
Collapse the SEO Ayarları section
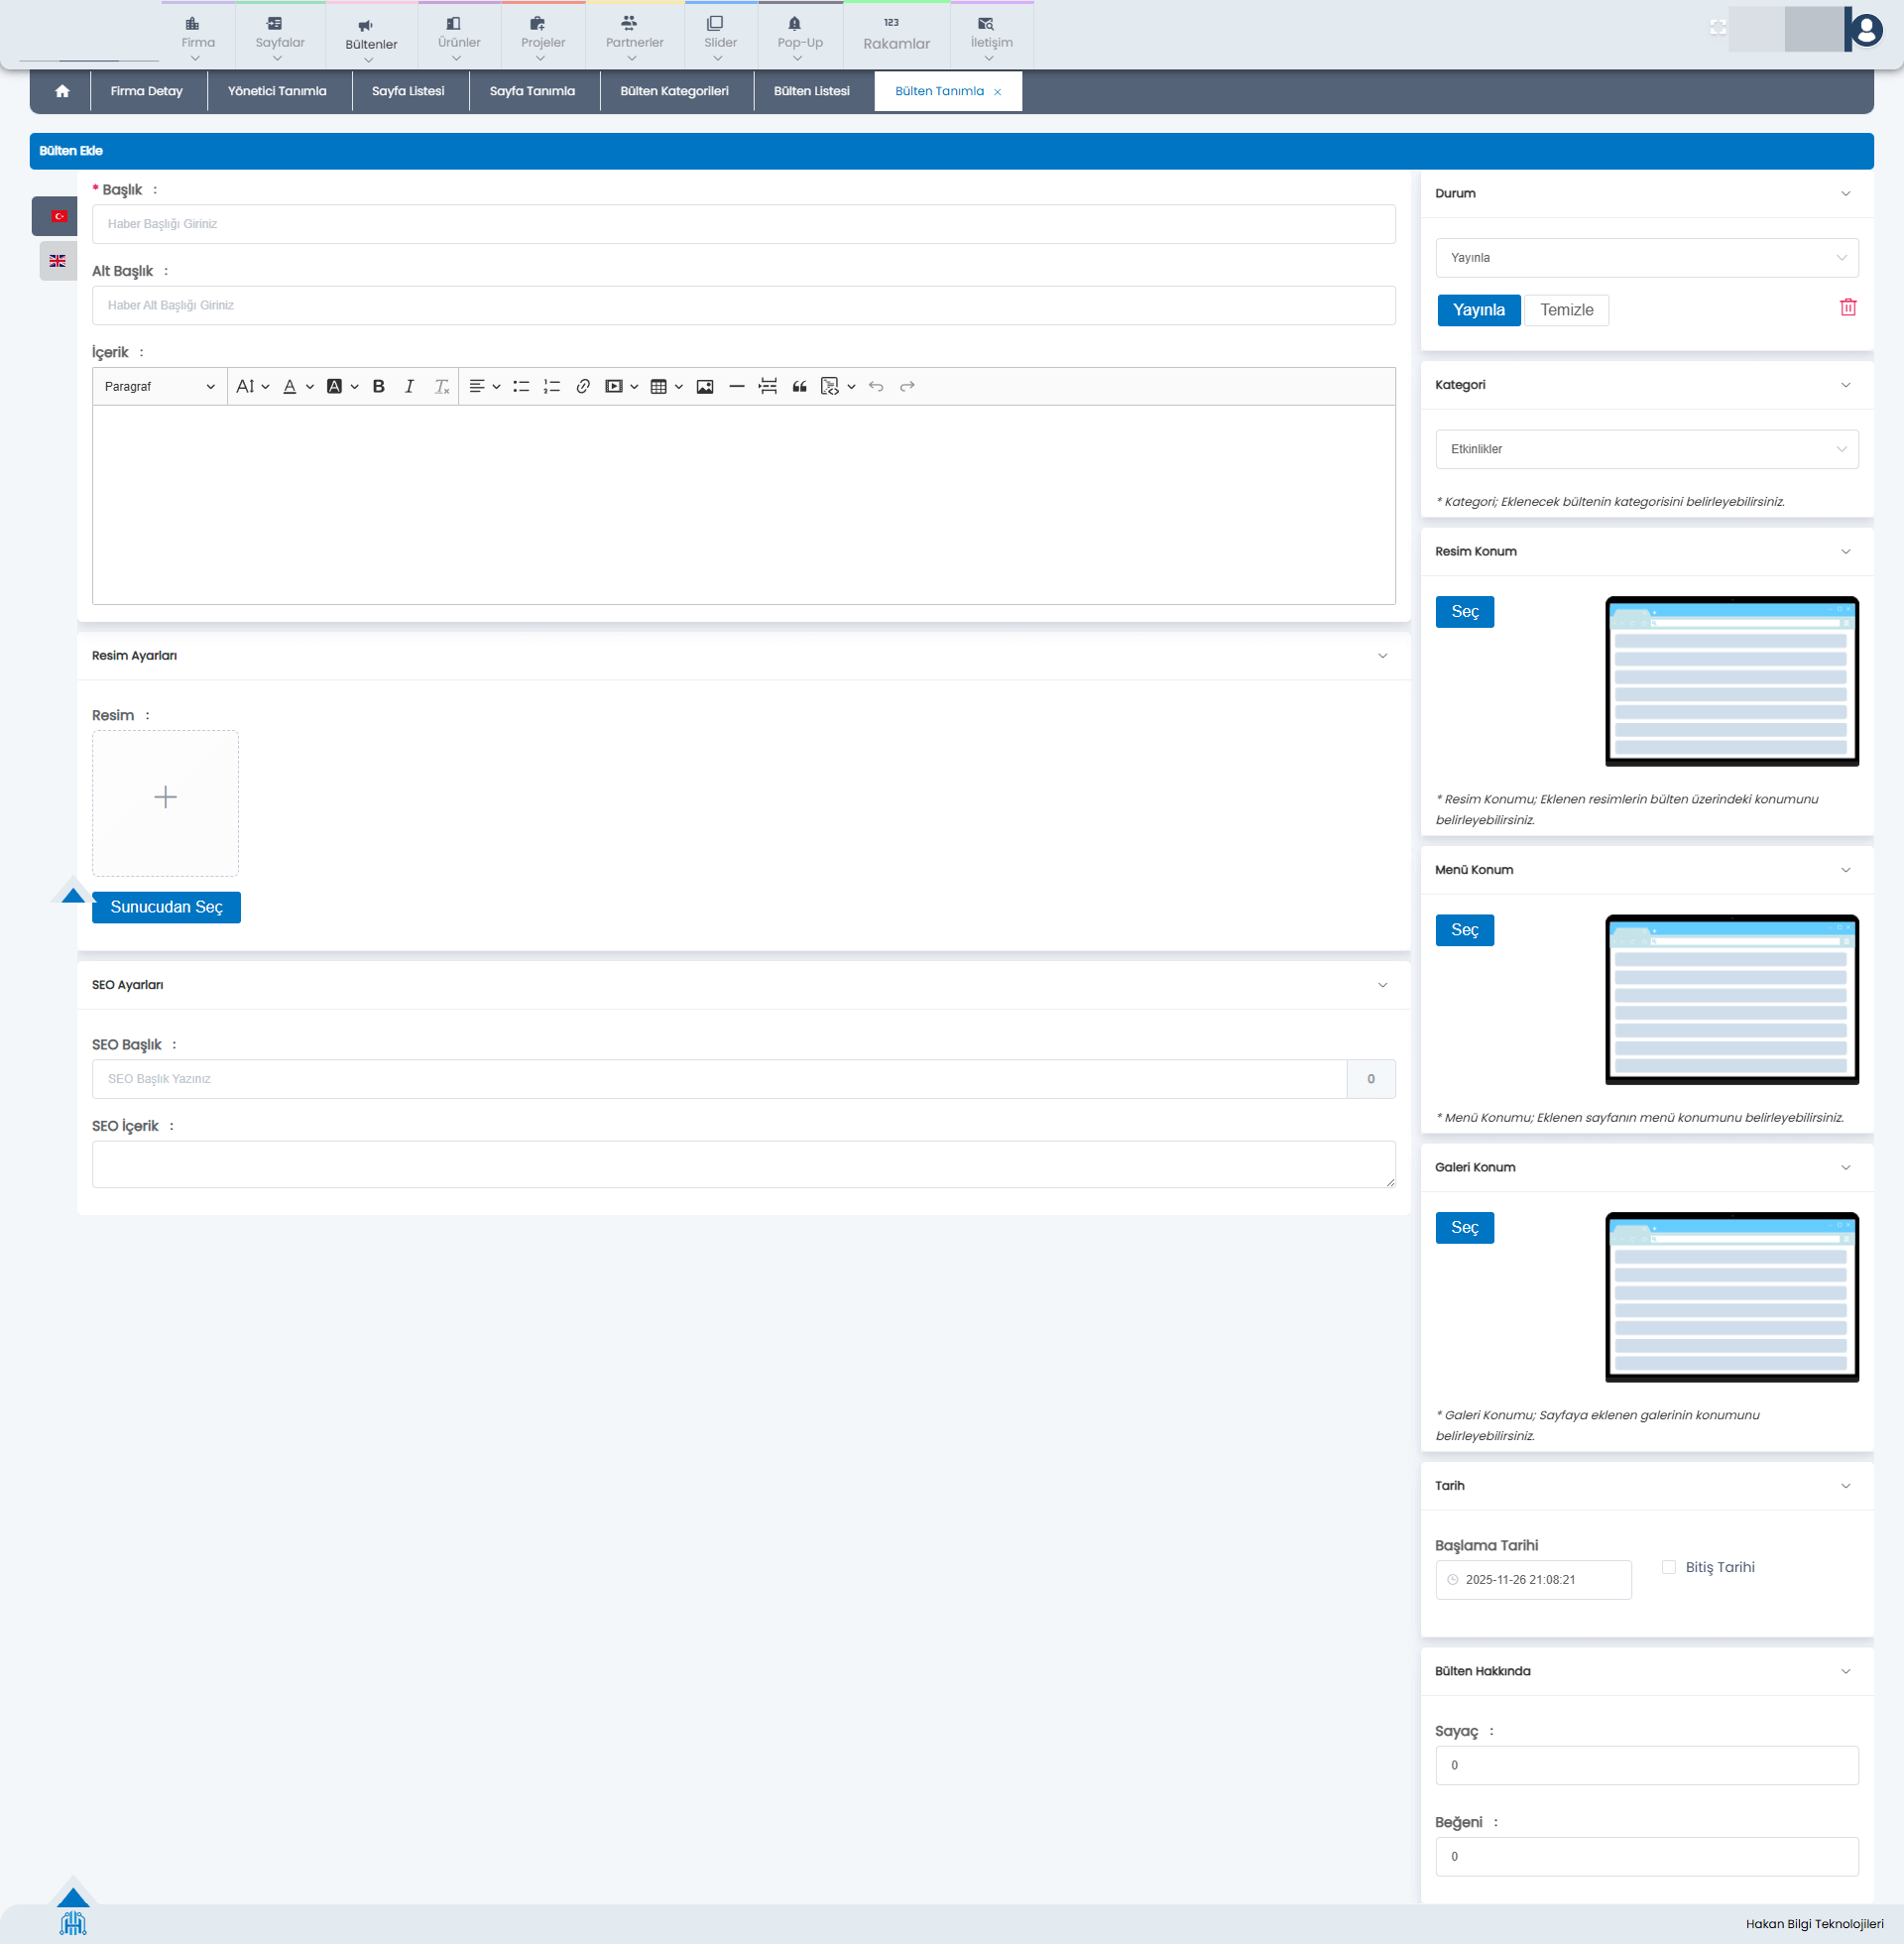pos(1382,986)
